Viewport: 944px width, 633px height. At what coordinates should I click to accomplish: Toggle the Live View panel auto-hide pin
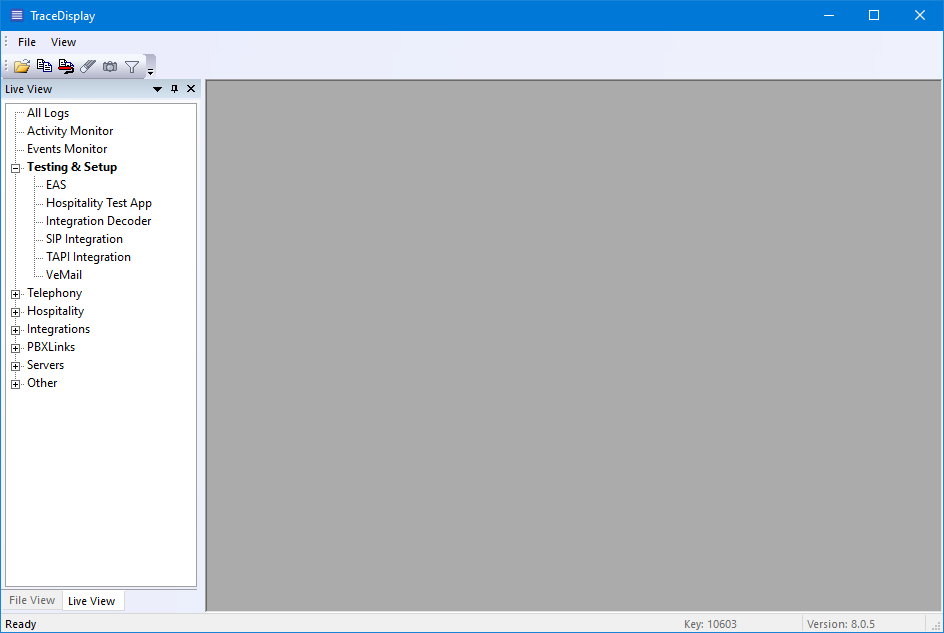[174, 89]
